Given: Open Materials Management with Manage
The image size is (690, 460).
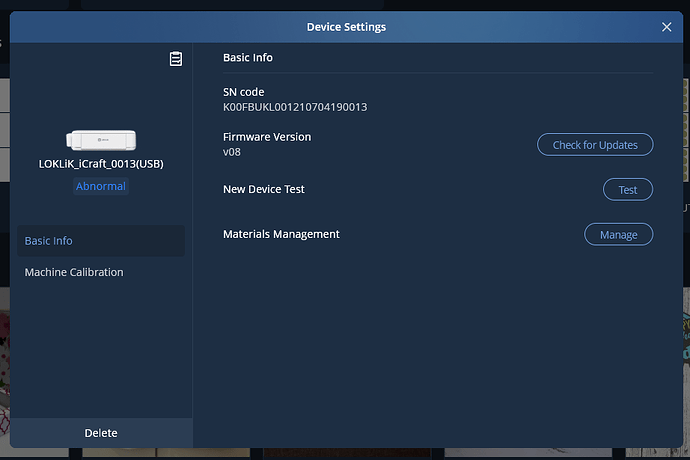Looking at the screenshot, I should (618, 235).
